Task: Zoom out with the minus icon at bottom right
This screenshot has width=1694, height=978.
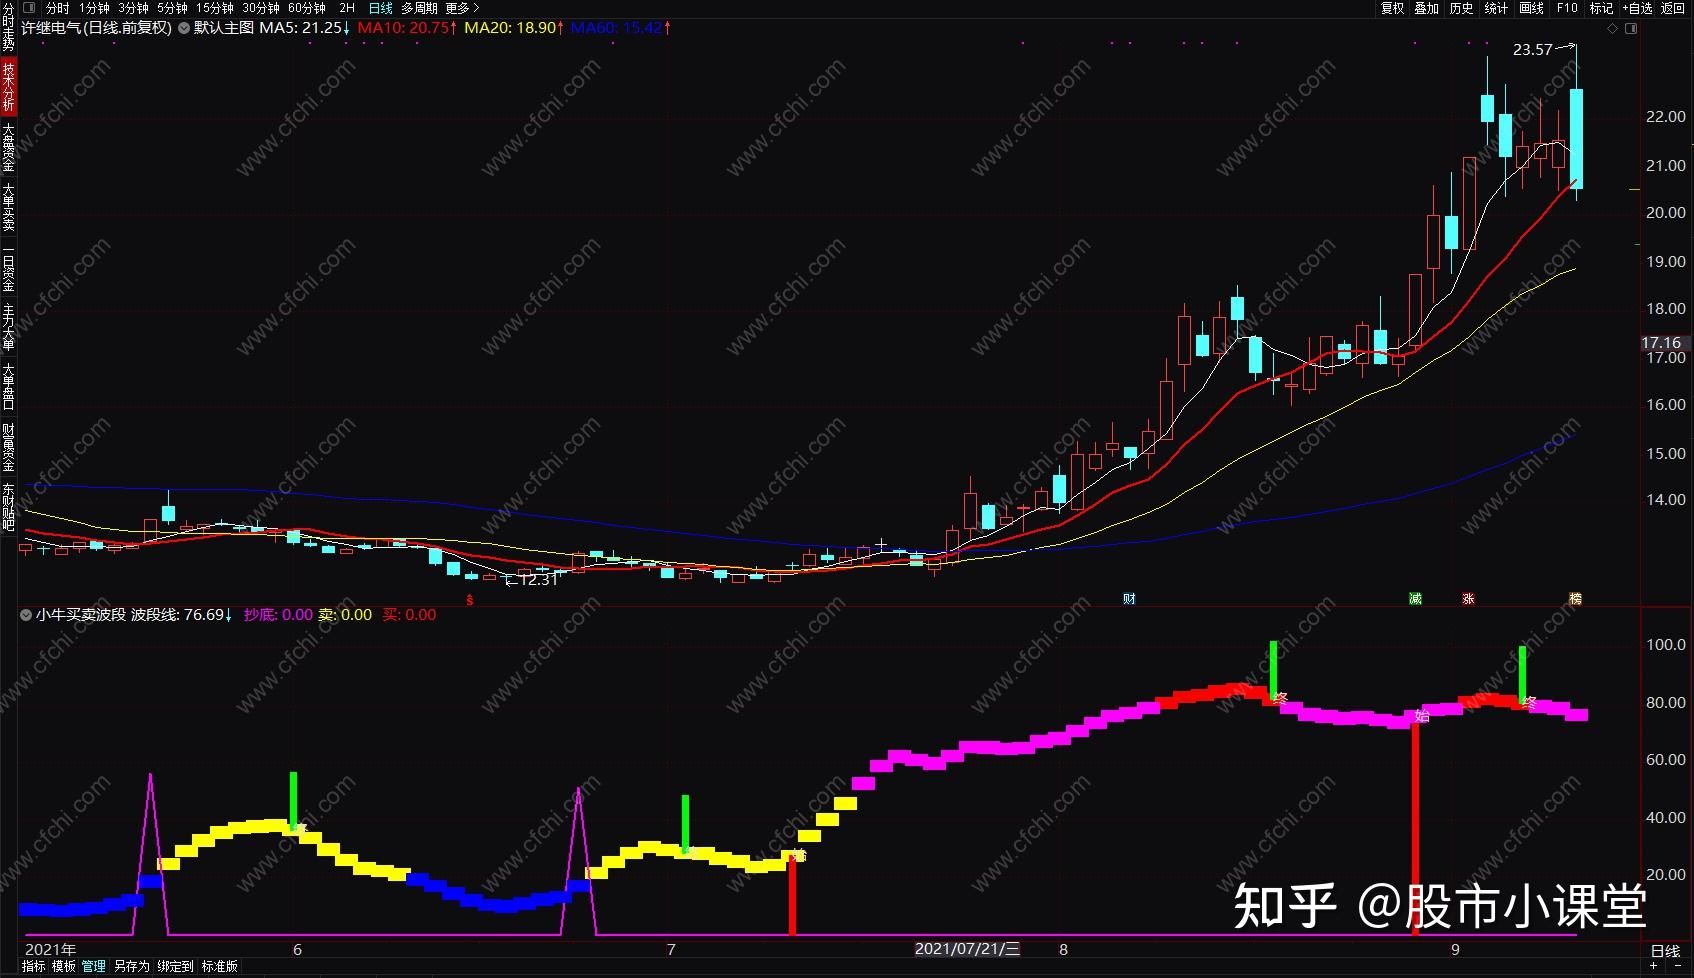Action: (1678, 966)
